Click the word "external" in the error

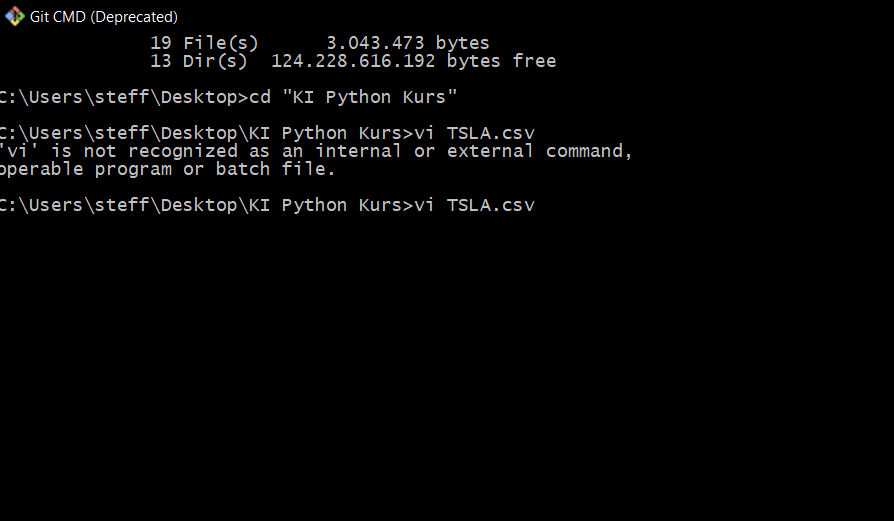point(490,151)
